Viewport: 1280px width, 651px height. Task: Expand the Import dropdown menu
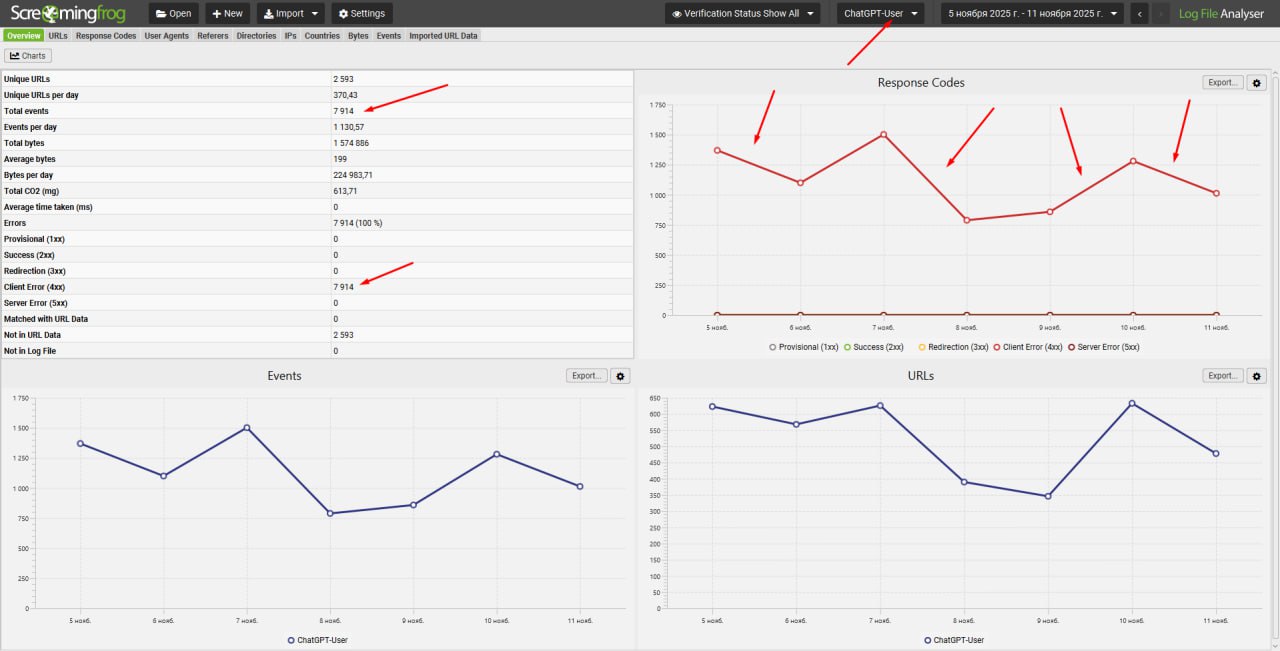290,14
